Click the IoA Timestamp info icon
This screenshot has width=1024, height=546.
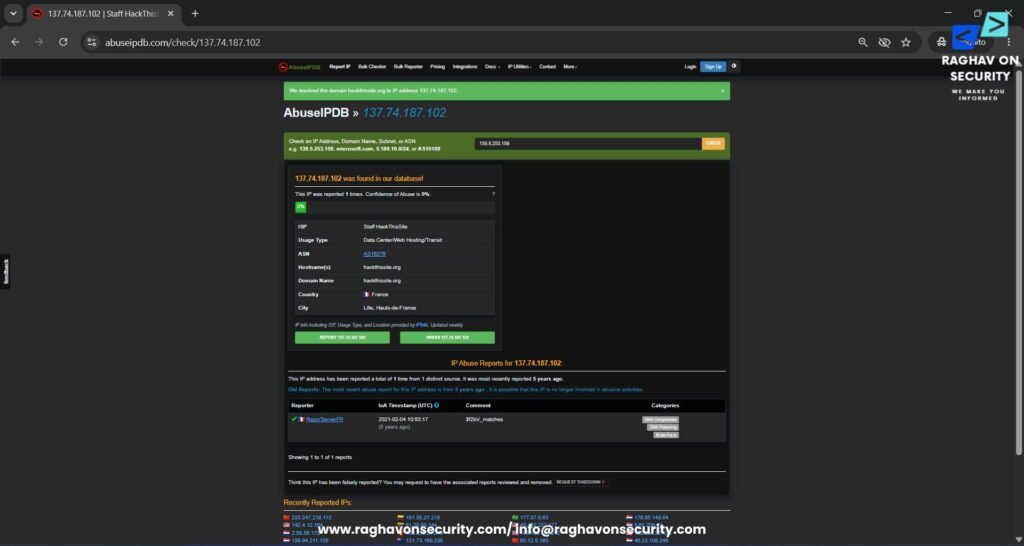click(x=436, y=405)
